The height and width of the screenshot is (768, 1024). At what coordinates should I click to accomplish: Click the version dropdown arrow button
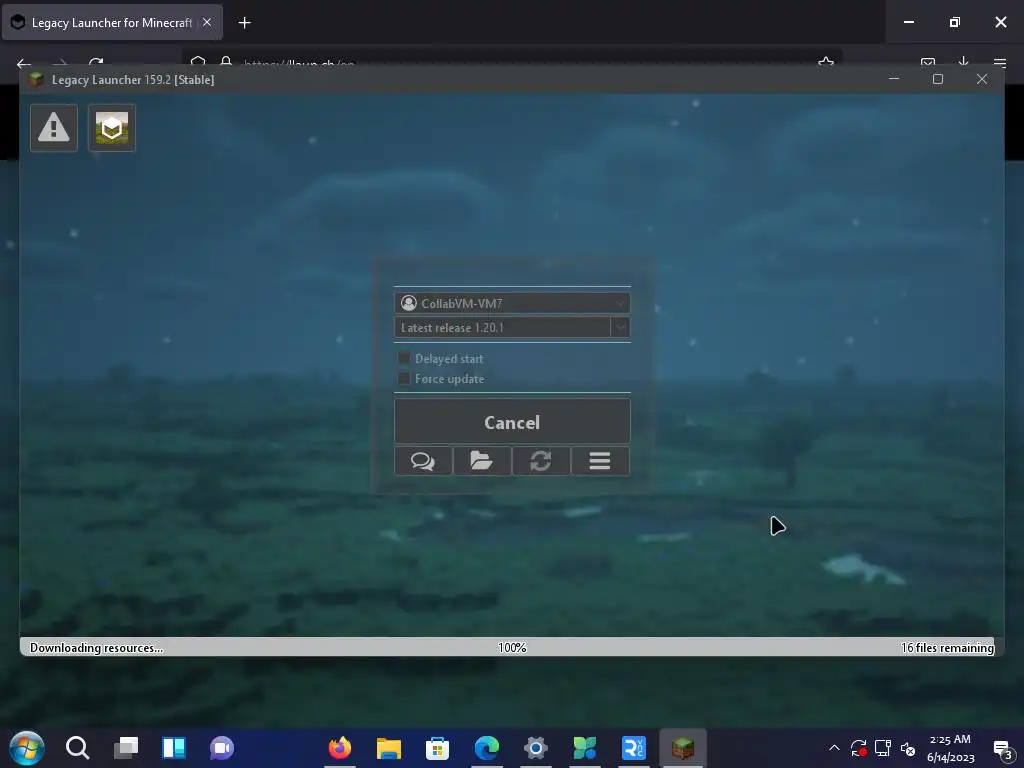(x=620, y=327)
